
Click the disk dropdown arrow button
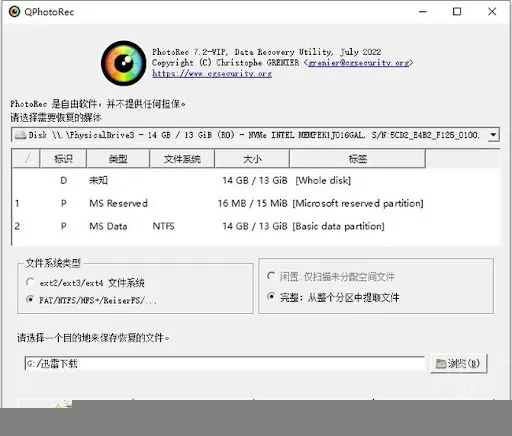coord(493,135)
